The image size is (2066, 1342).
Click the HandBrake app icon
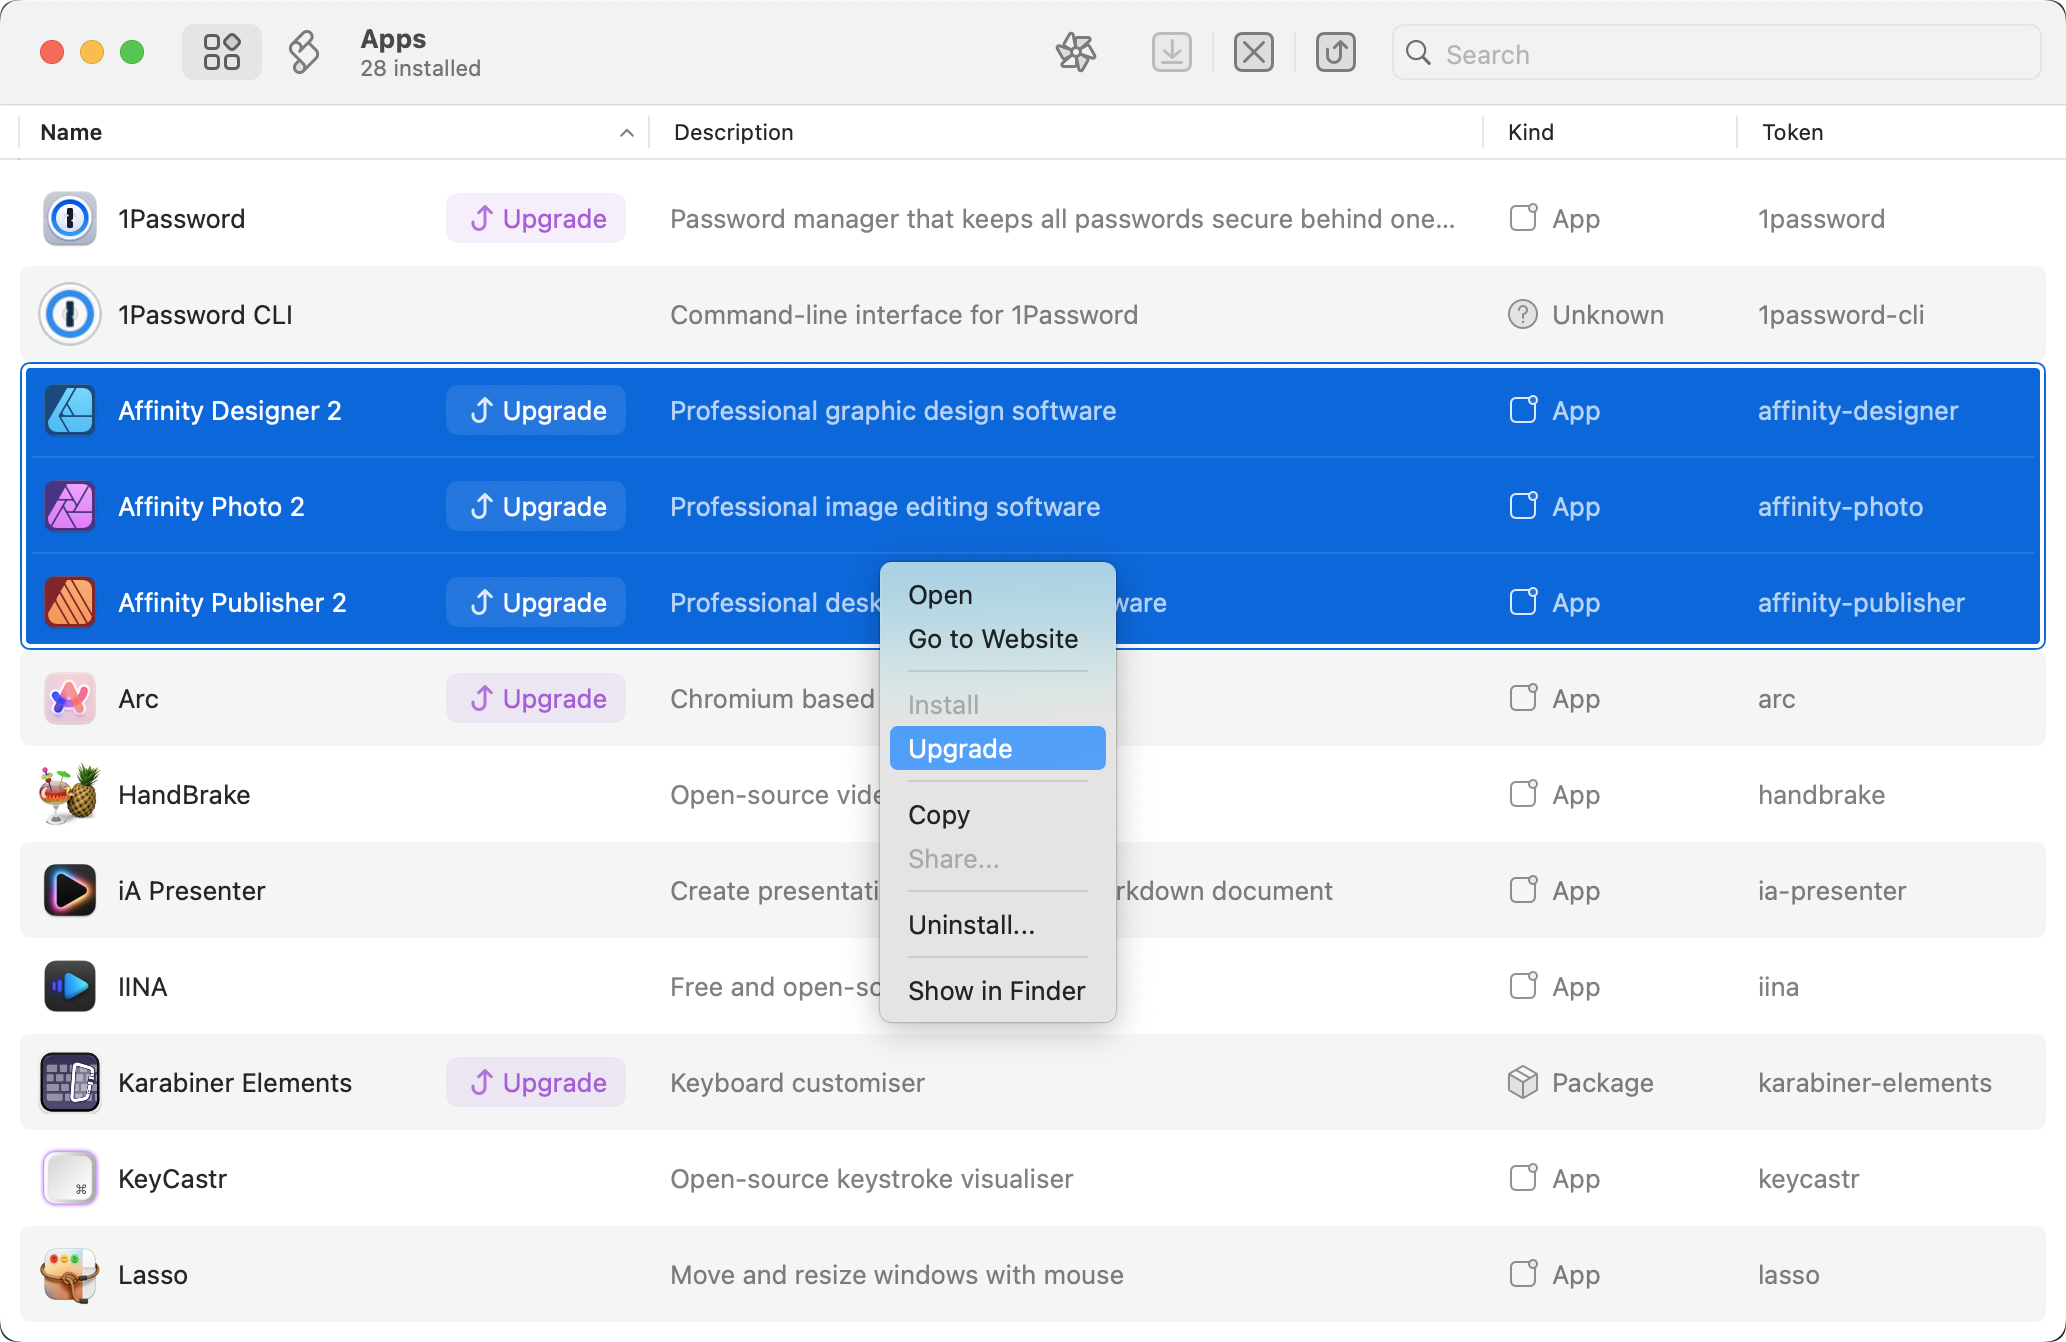click(x=68, y=794)
